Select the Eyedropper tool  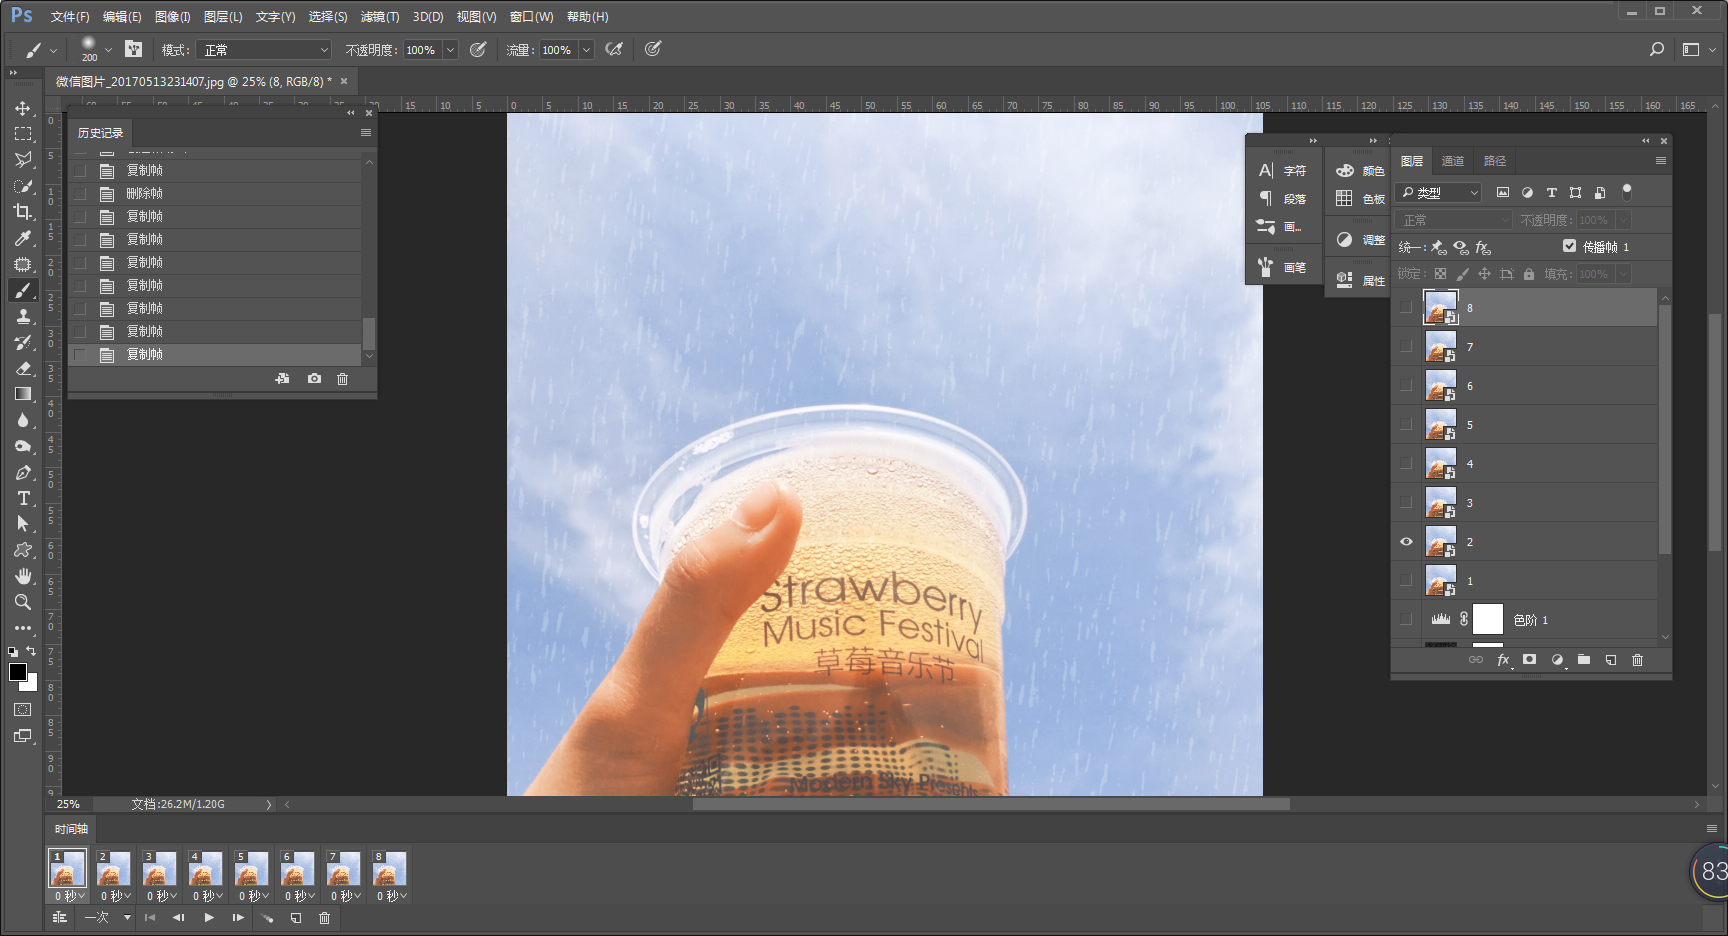tap(23, 238)
